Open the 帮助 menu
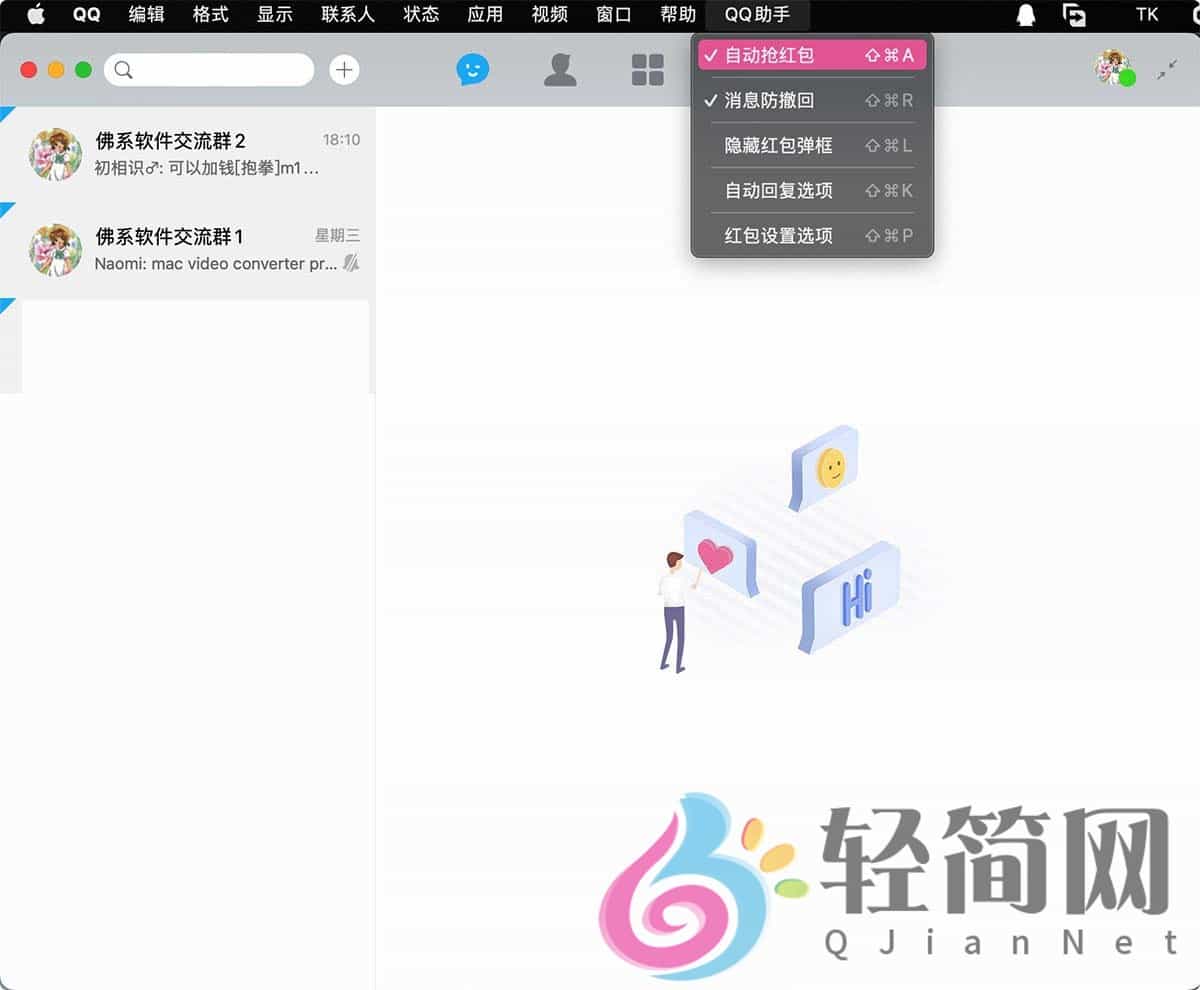1200x990 pixels. click(x=677, y=15)
